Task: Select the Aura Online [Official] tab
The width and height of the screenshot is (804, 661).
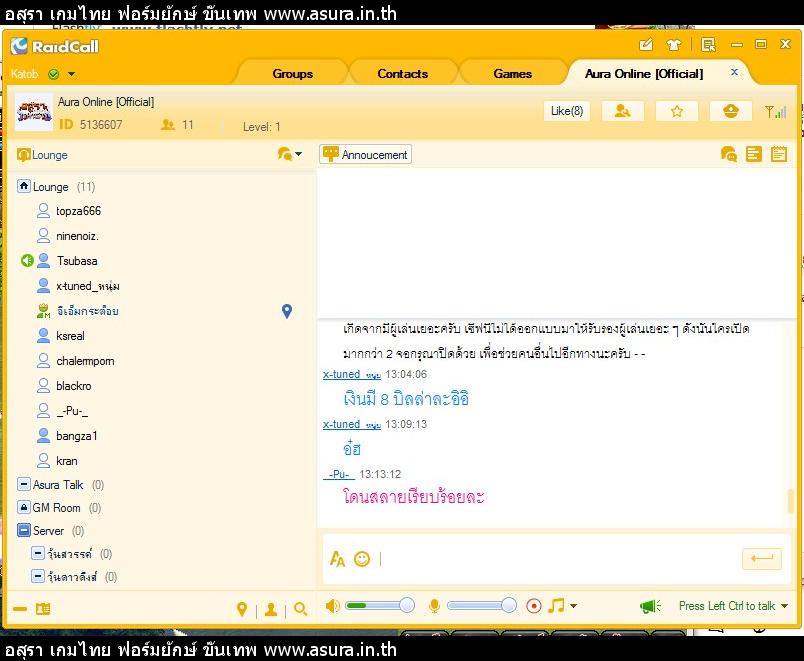Action: (x=644, y=74)
